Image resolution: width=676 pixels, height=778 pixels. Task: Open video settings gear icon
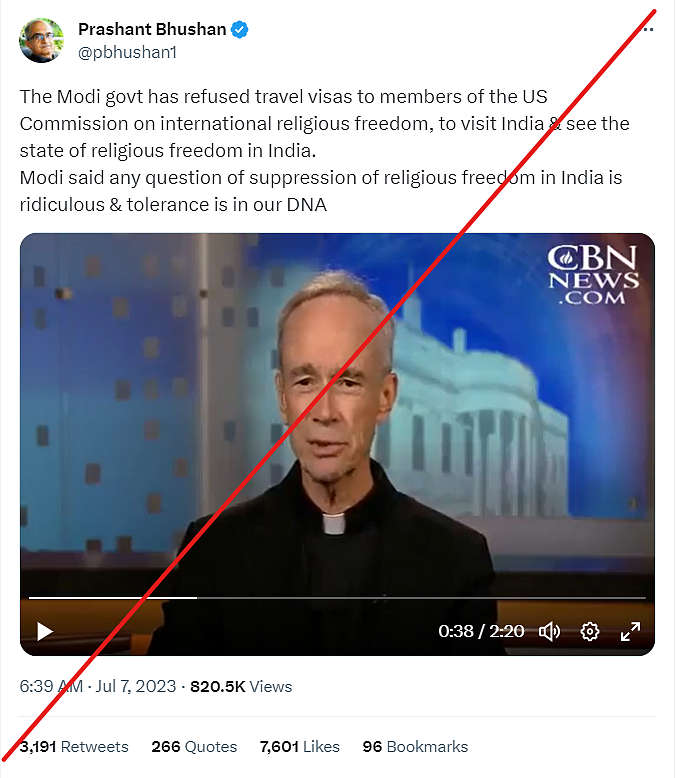point(590,632)
